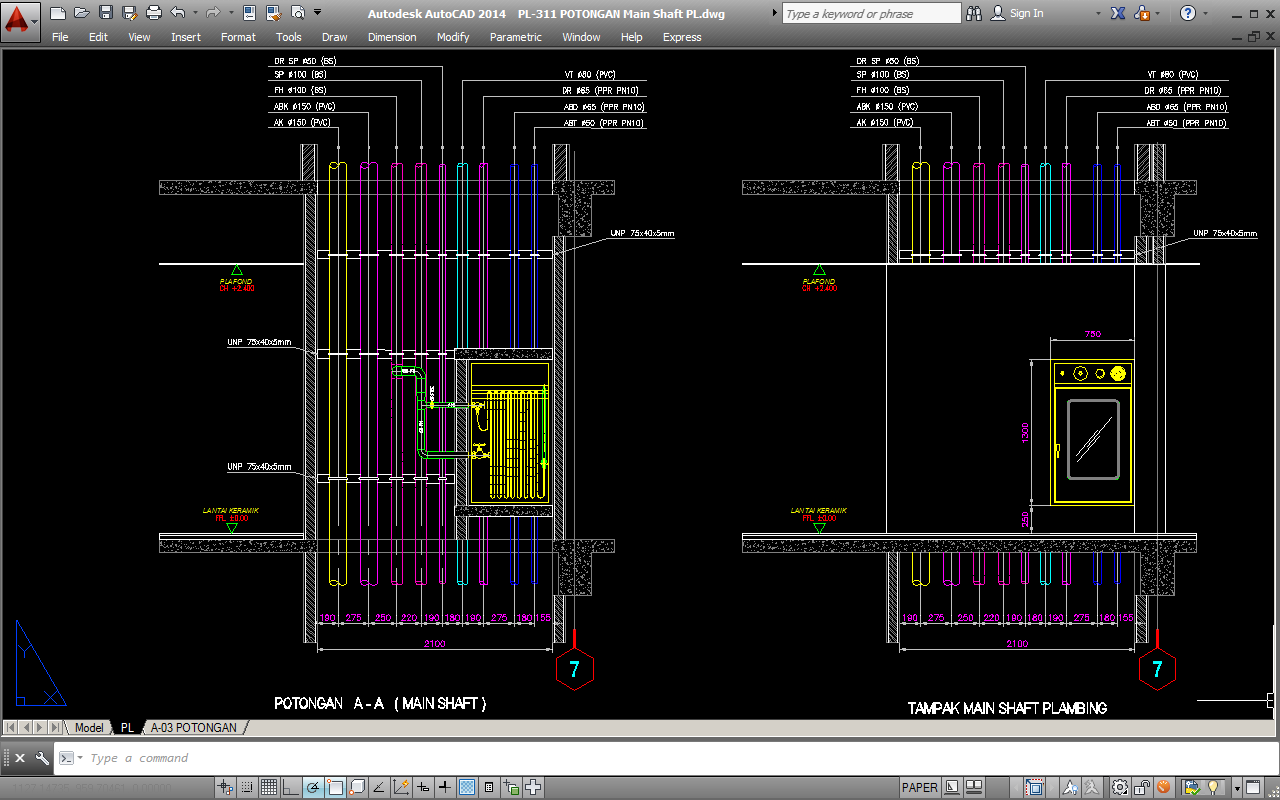Open the Dimension menu

(x=392, y=37)
